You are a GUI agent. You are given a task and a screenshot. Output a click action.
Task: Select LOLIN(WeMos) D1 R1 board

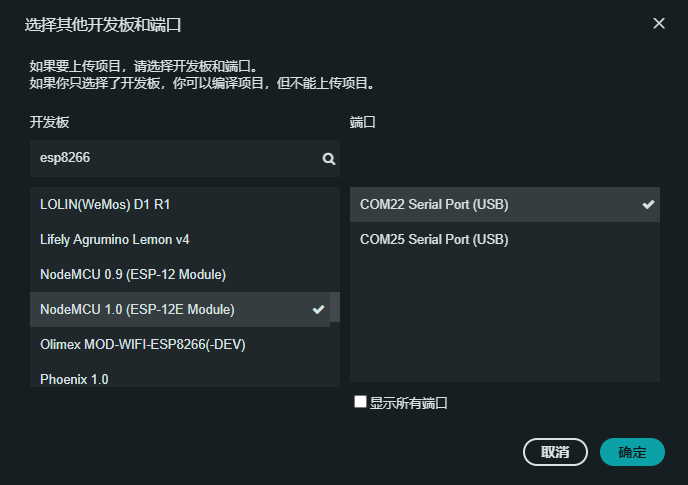click(x=180, y=204)
